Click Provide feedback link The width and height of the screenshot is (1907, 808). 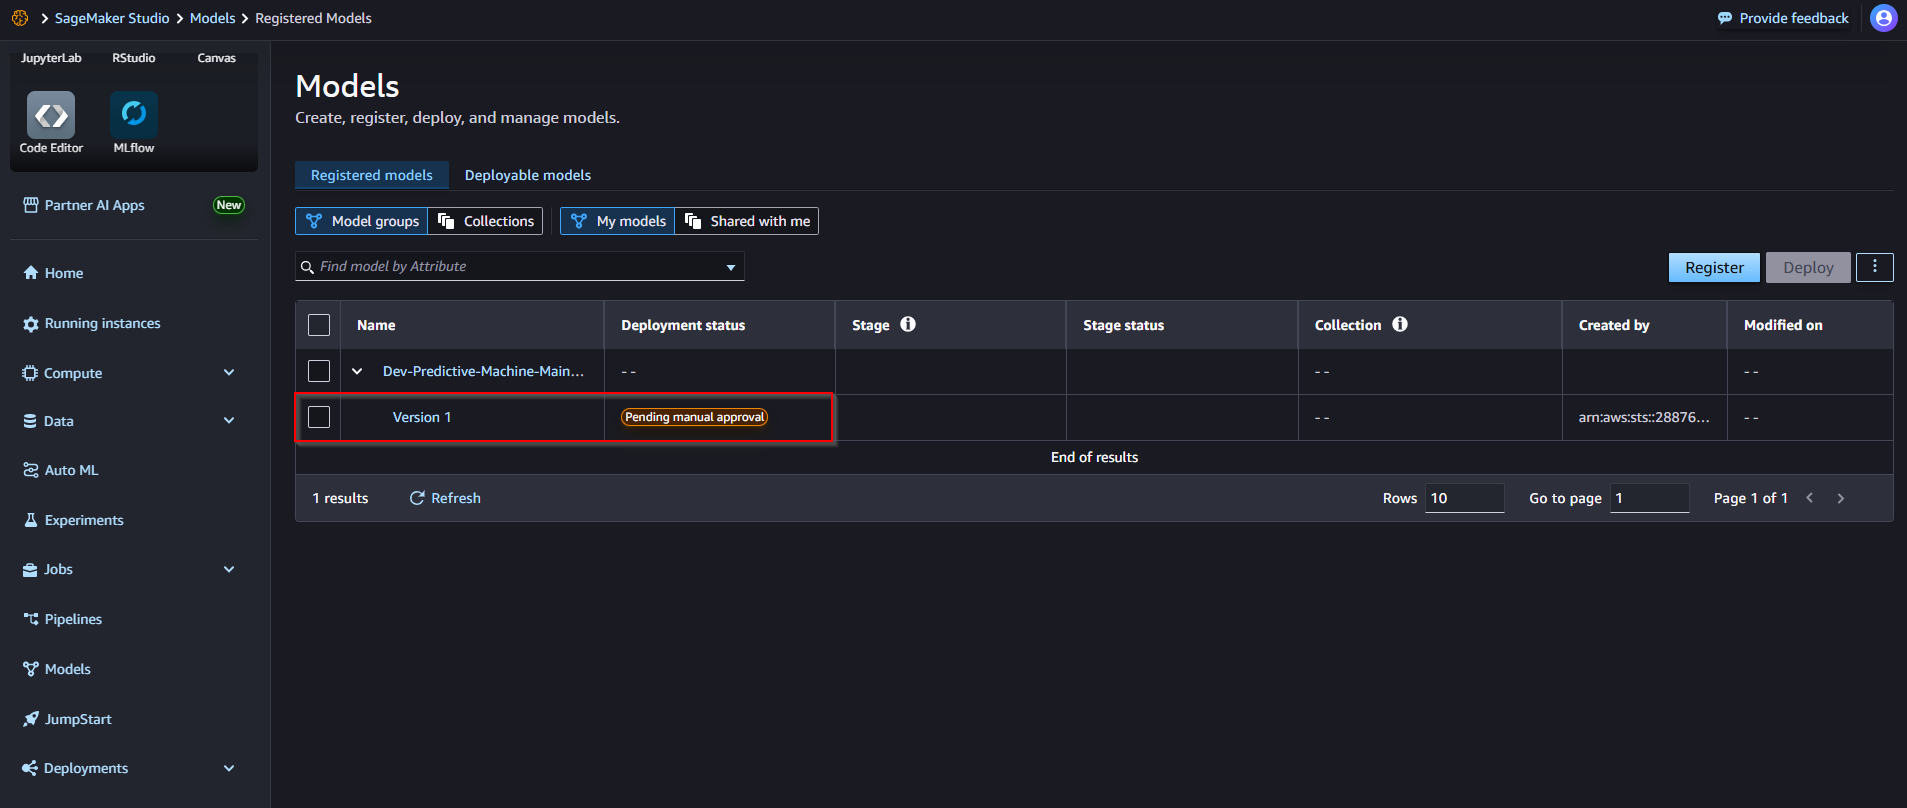tap(1783, 18)
